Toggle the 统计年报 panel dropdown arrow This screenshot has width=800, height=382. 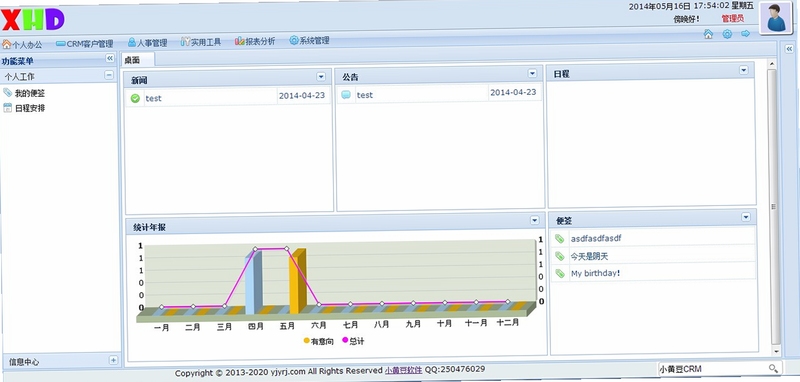point(534,220)
